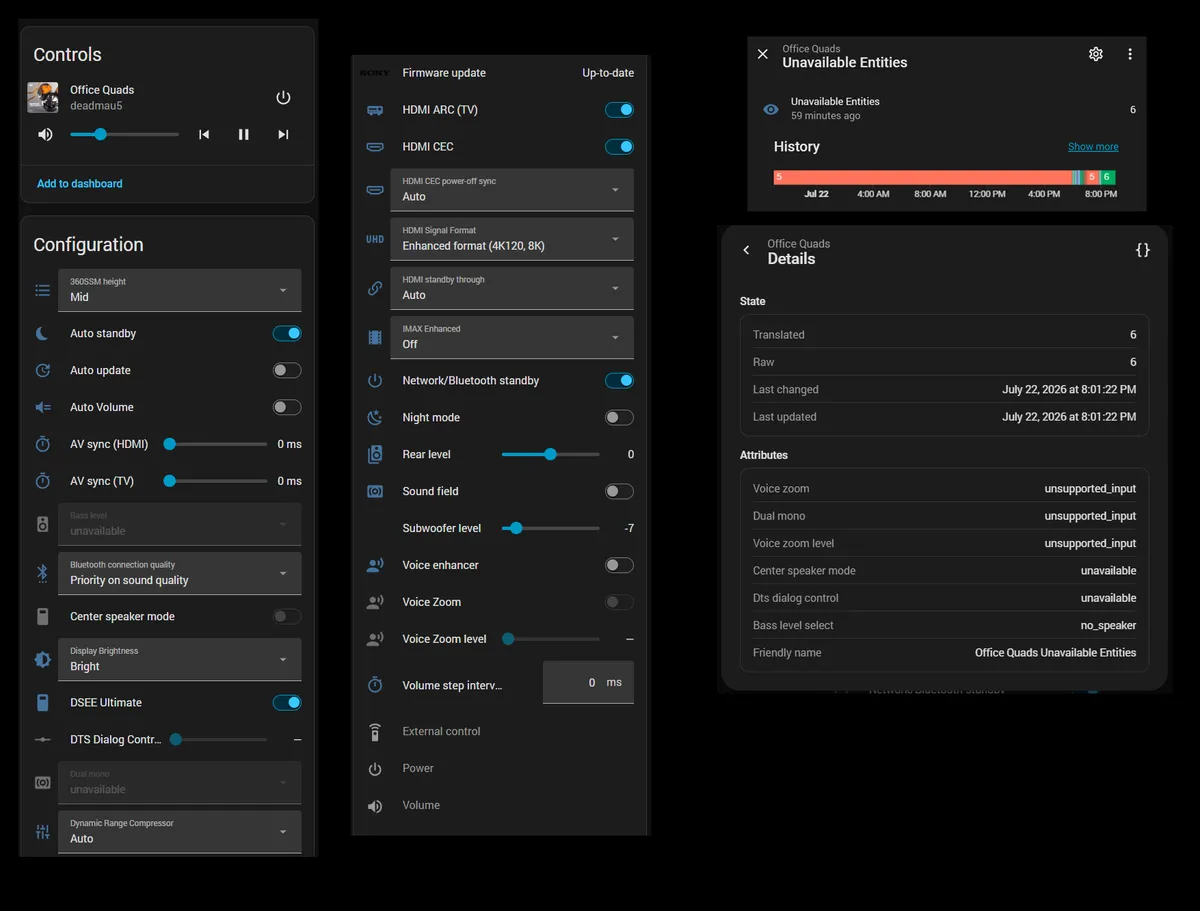Open 360SSM height dropdown
Screen dimensions: 1200x911
click(180, 290)
